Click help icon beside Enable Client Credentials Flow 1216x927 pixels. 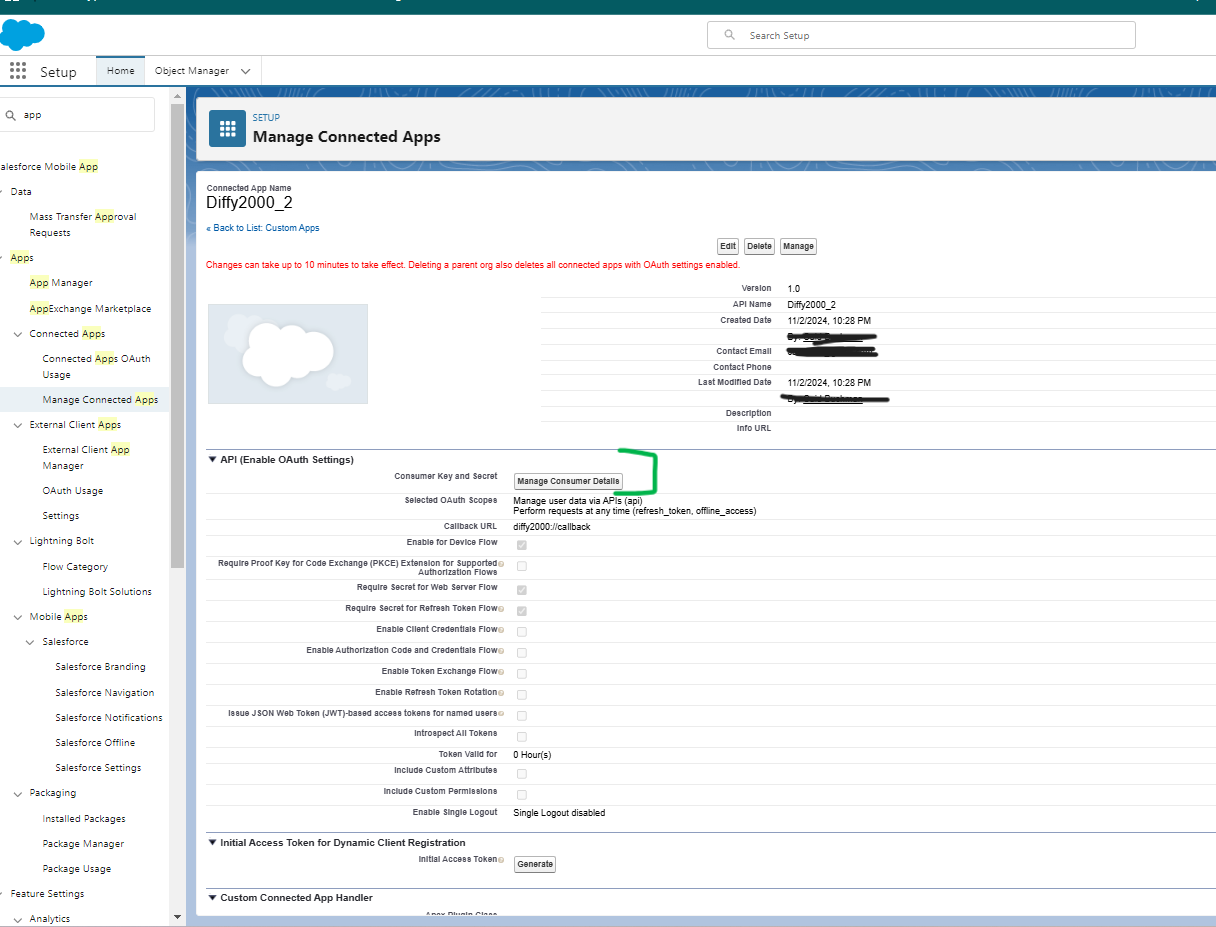coord(501,630)
